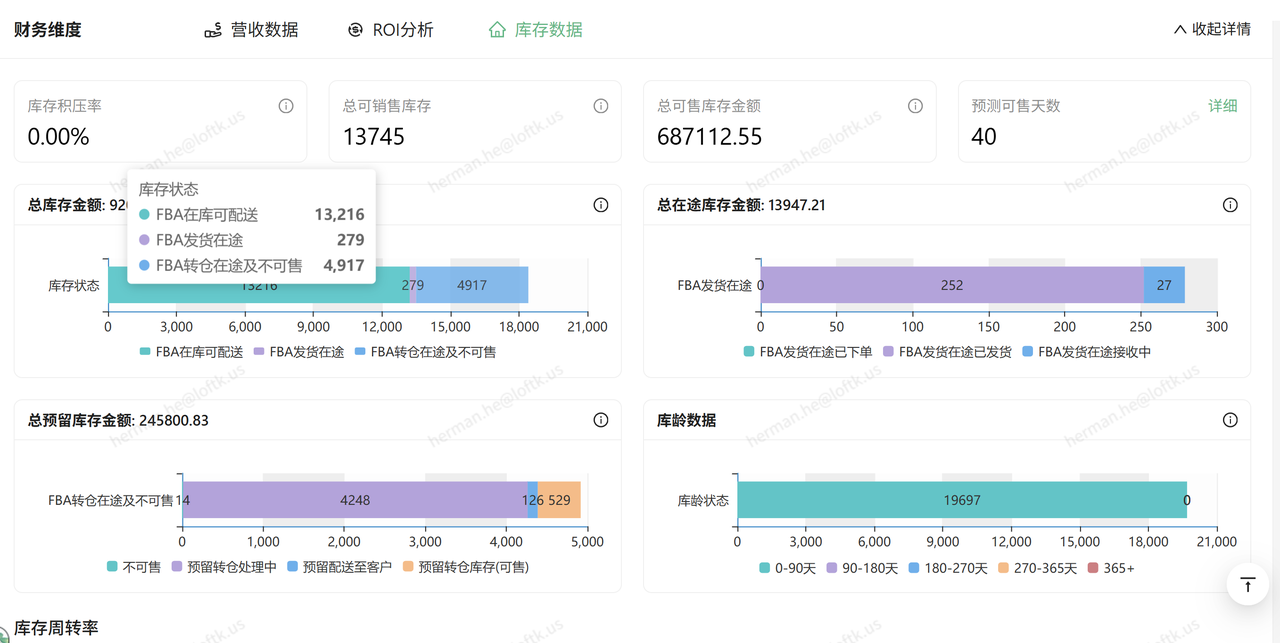Click purple 252 bar segment
The width and height of the screenshot is (1280, 643).
951,285
